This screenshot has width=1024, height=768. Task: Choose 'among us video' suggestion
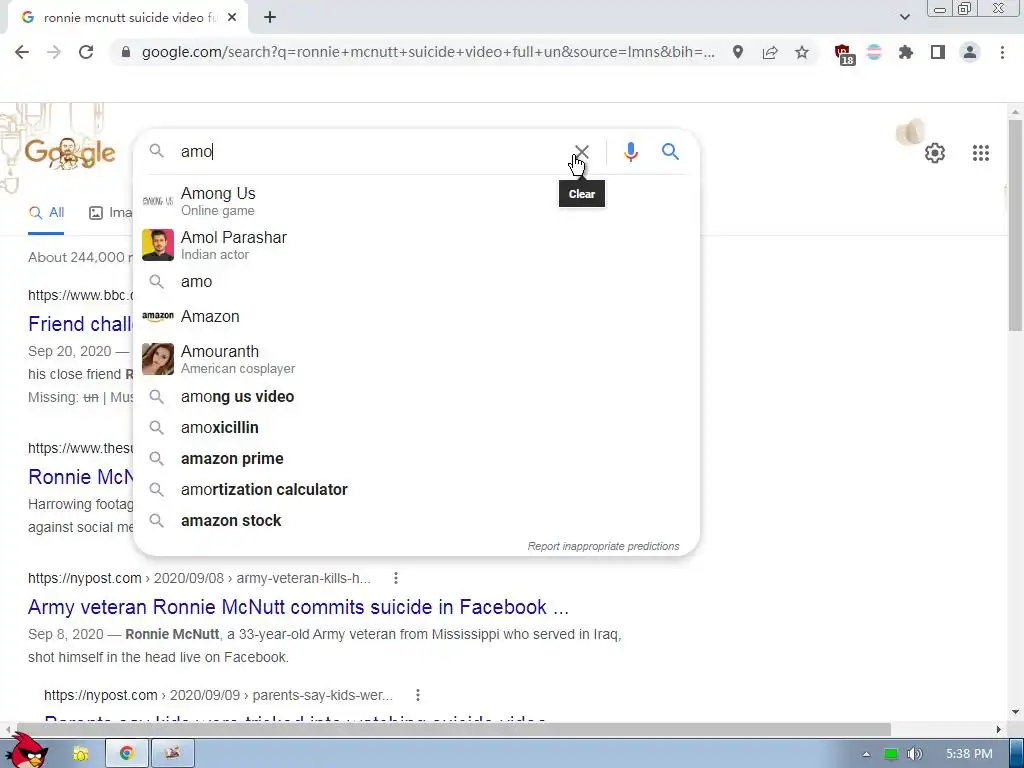pos(416,396)
